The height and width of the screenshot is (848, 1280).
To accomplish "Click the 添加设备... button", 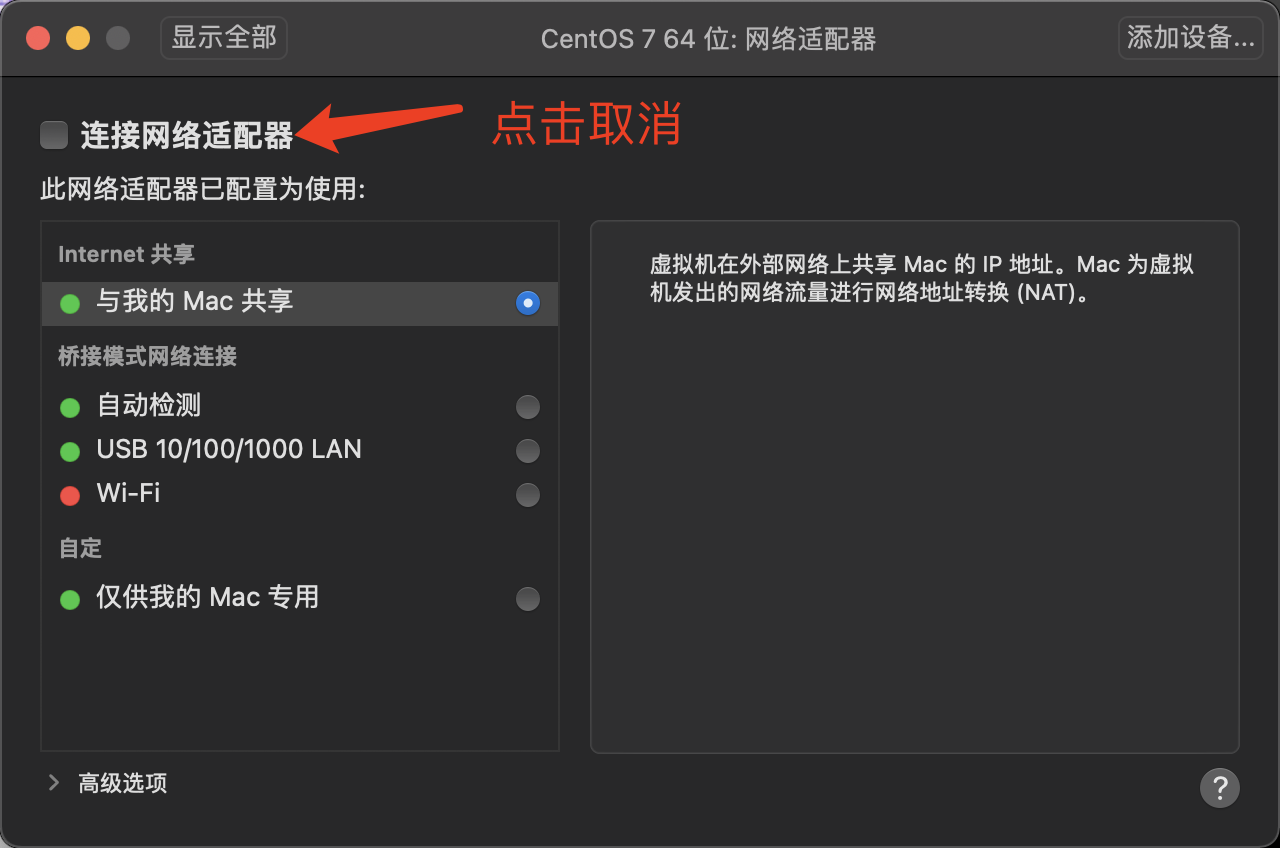I will [1190, 38].
